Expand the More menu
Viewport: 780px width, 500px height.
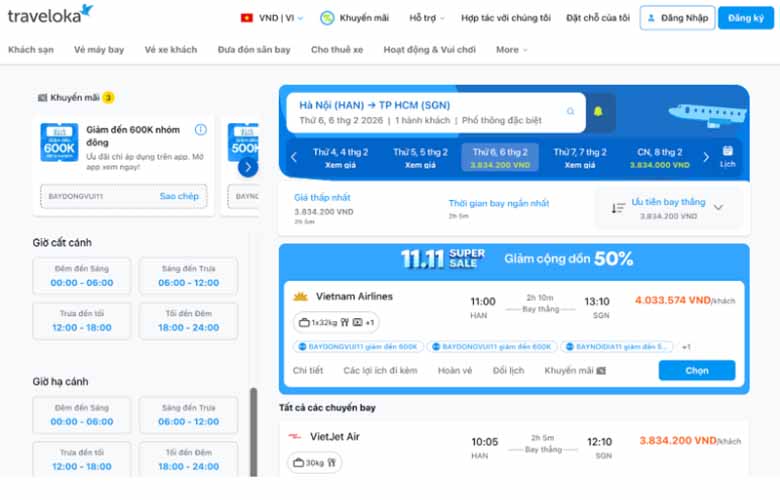pyautogui.click(x=511, y=50)
